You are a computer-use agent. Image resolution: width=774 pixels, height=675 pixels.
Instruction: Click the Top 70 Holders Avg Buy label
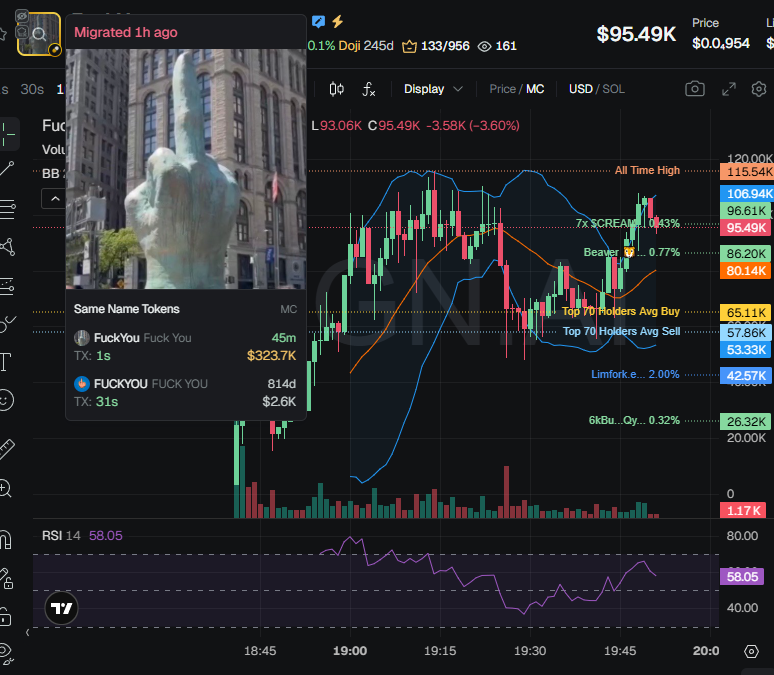[x=621, y=312]
